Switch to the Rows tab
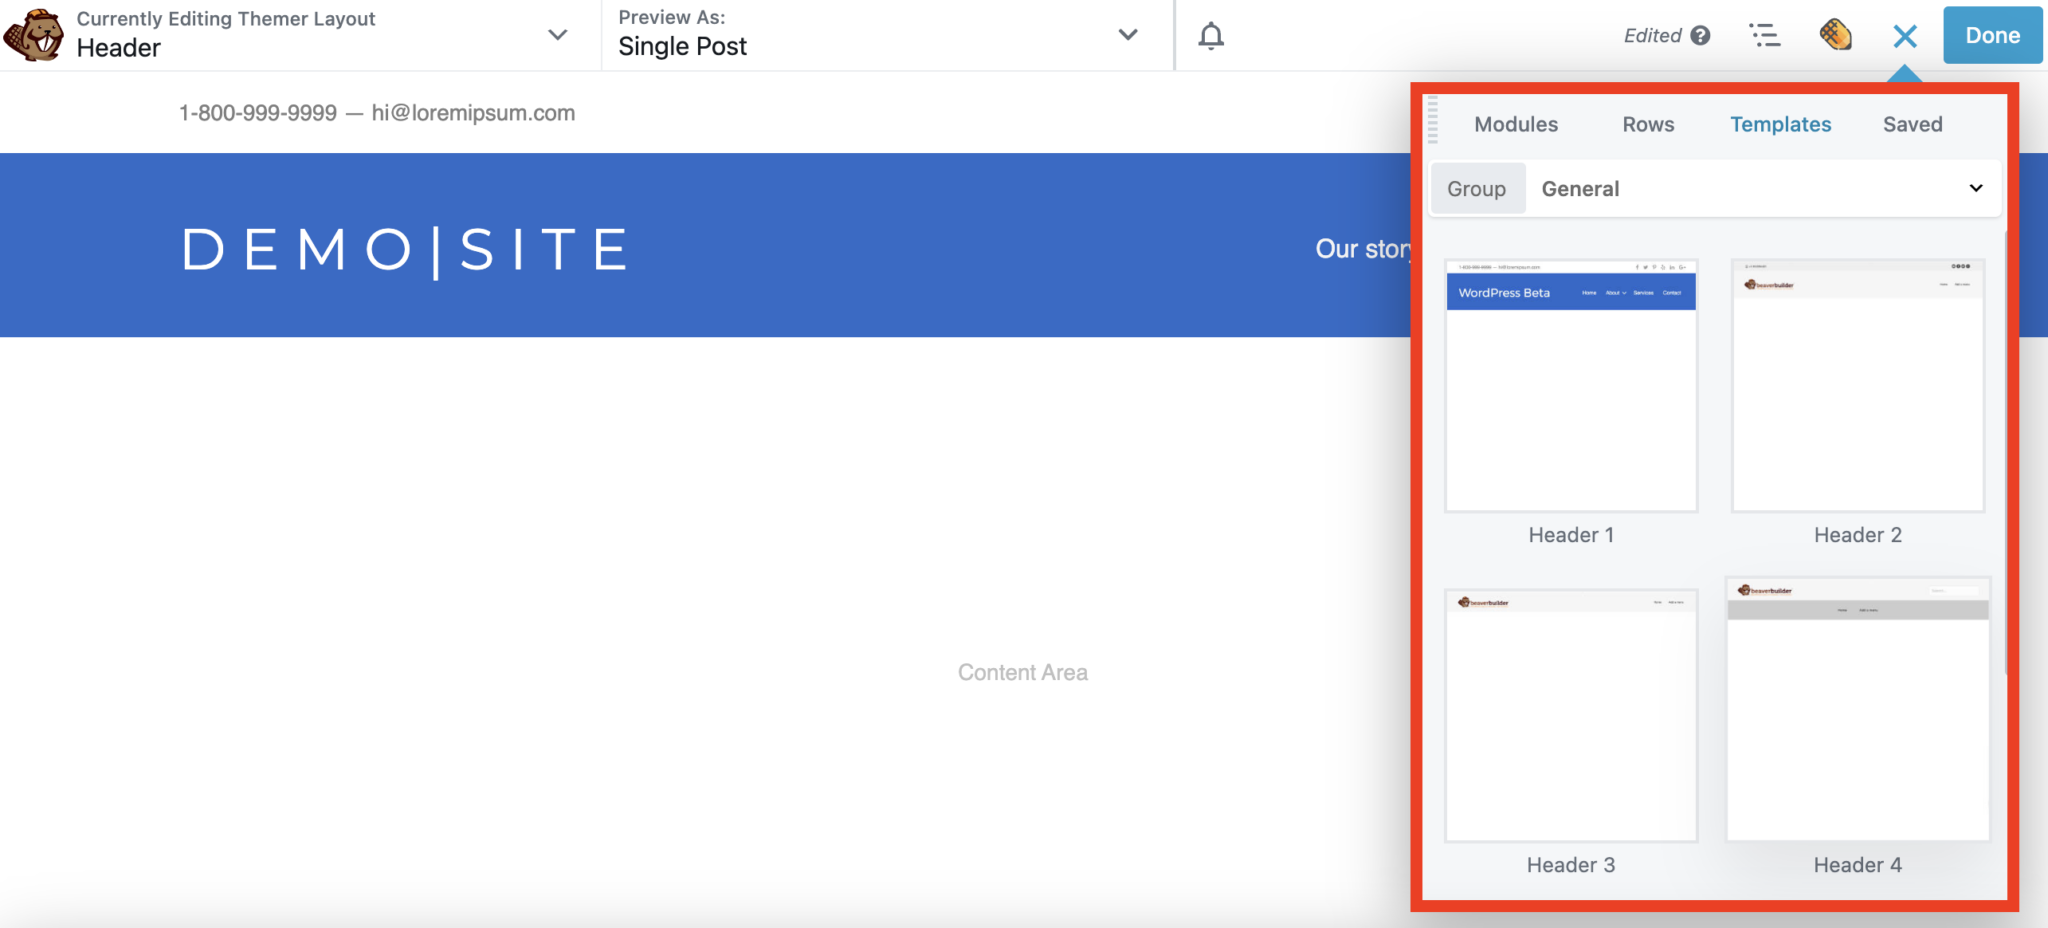The image size is (2048, 928). (1647, 124)
